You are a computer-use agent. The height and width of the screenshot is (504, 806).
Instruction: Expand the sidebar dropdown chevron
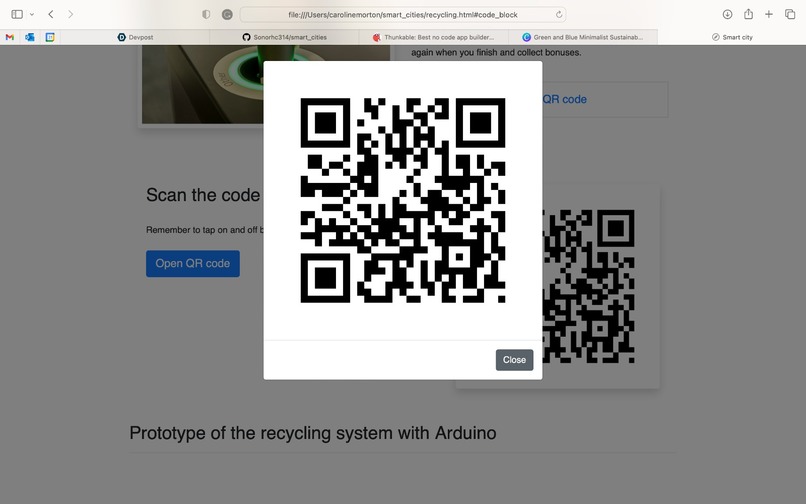point(32,14)
